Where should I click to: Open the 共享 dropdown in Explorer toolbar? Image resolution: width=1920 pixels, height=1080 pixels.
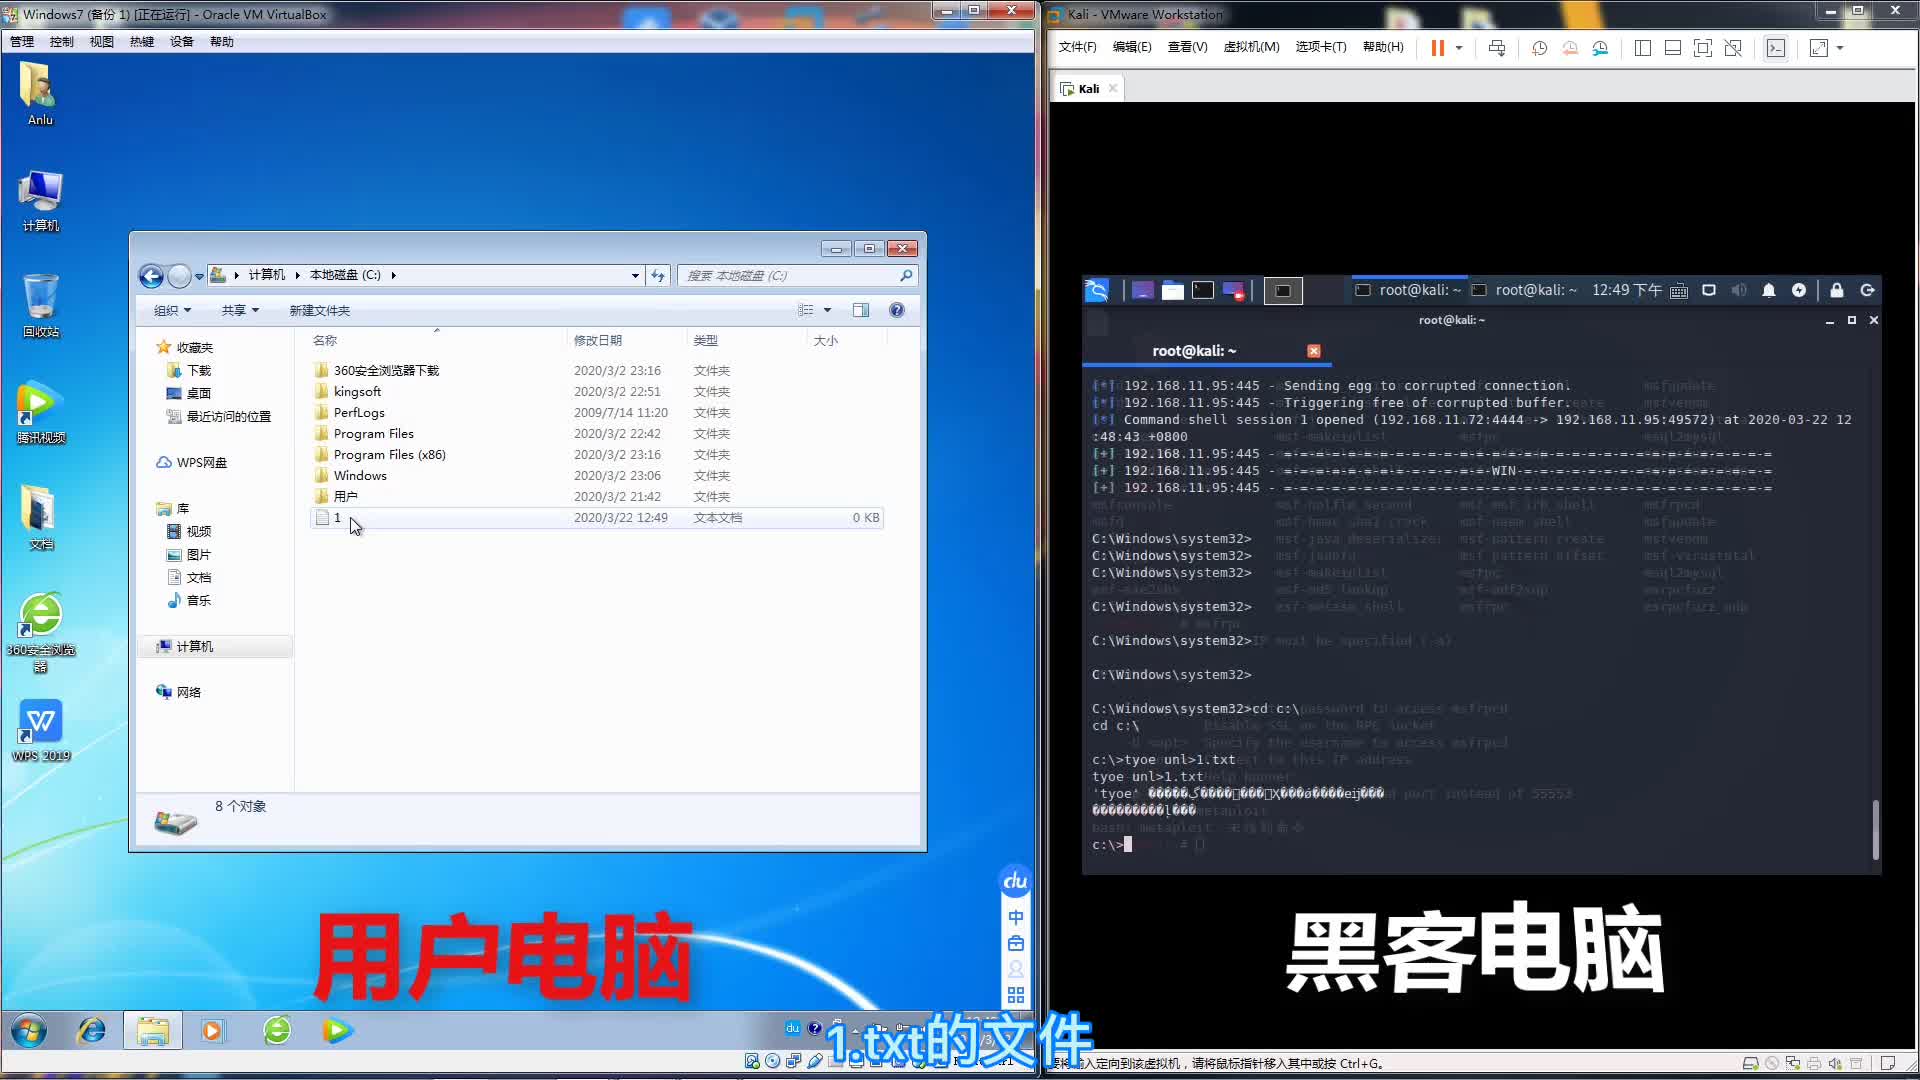click(240, 310)
